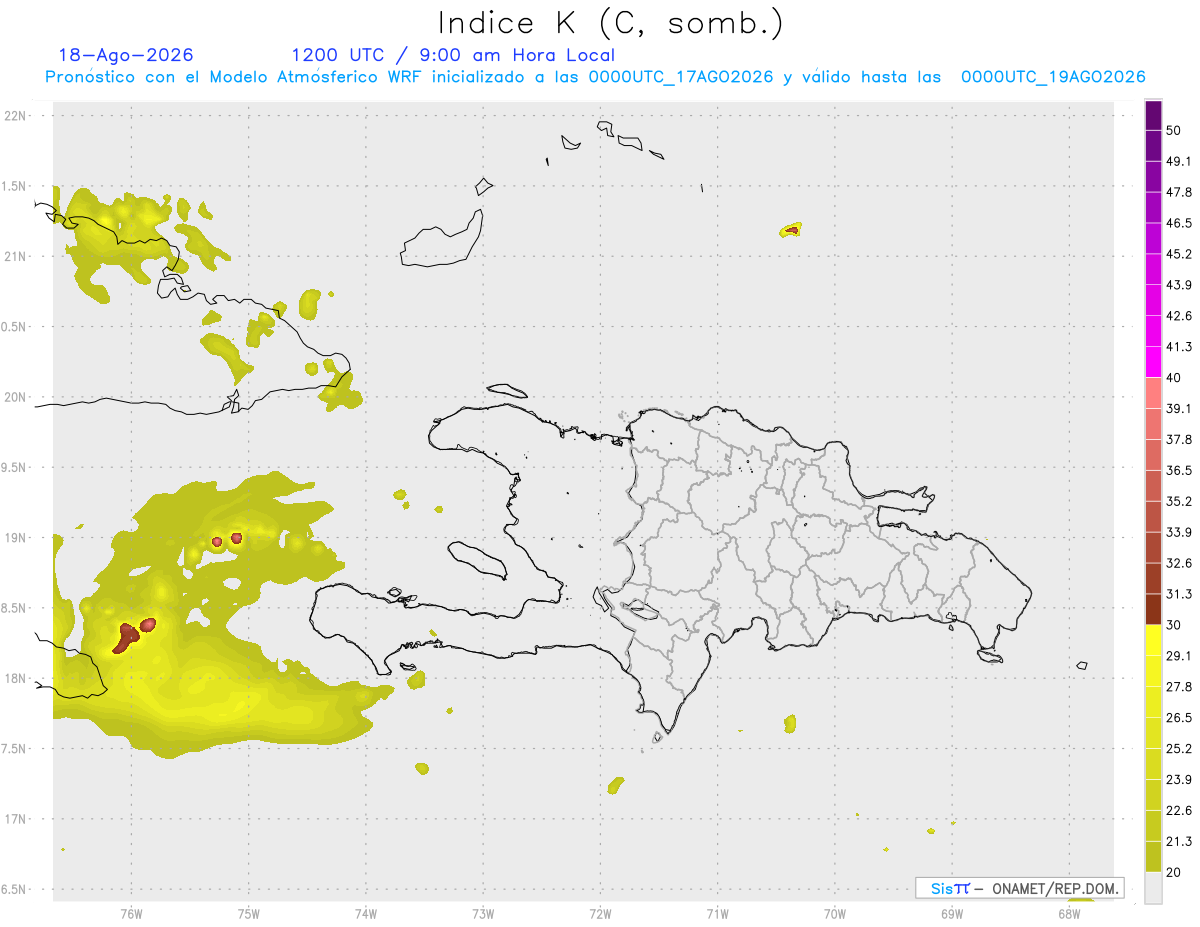Click the "21N" latitude label

click(15, 256)
